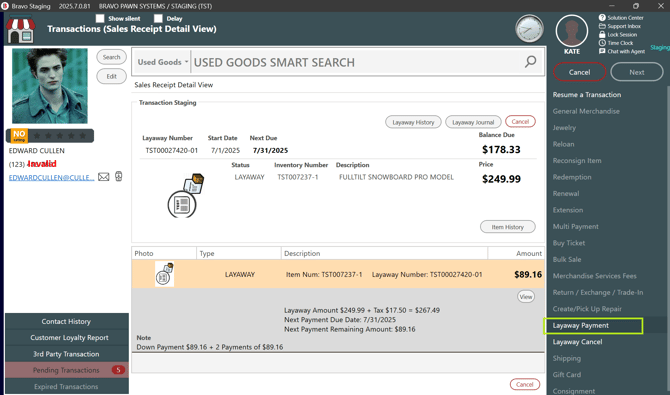Select General Merchandise
Screen dimensions: 670x395
(x=586, y=111)
